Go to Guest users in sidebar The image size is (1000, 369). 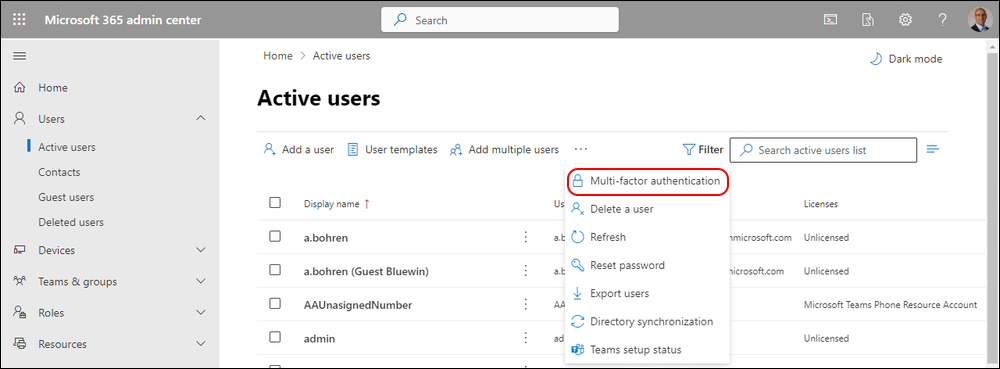(x=66, y=197)
